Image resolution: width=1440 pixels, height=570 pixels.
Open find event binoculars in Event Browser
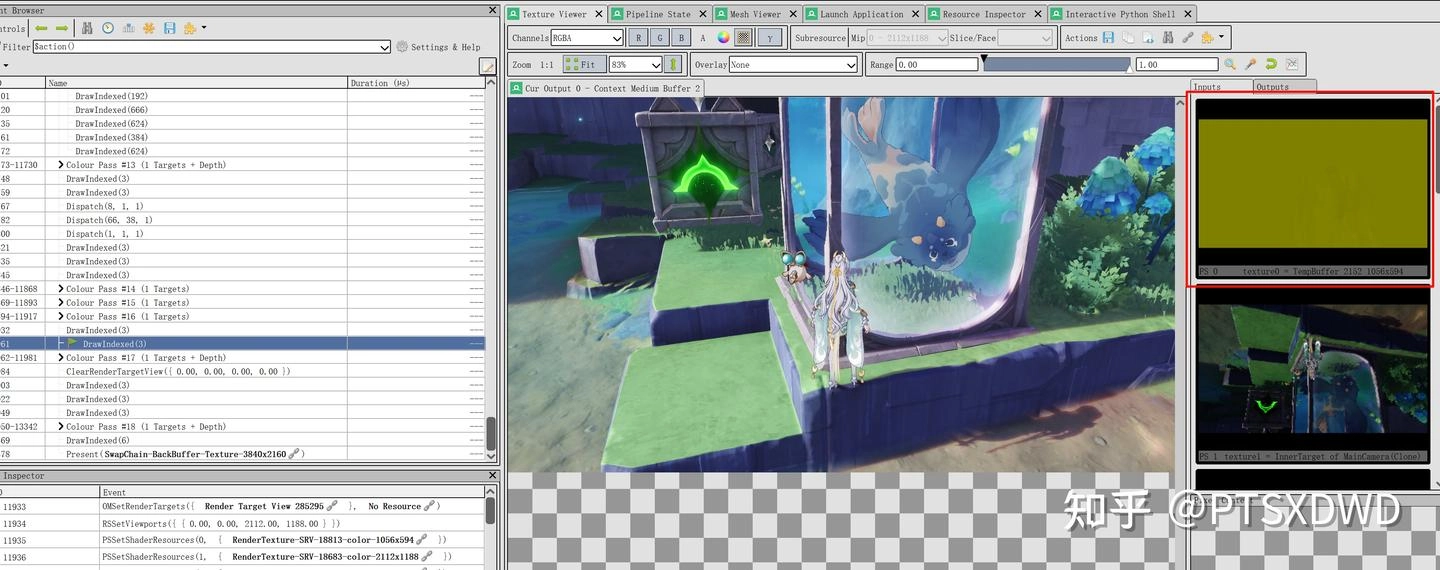point(88,28)
